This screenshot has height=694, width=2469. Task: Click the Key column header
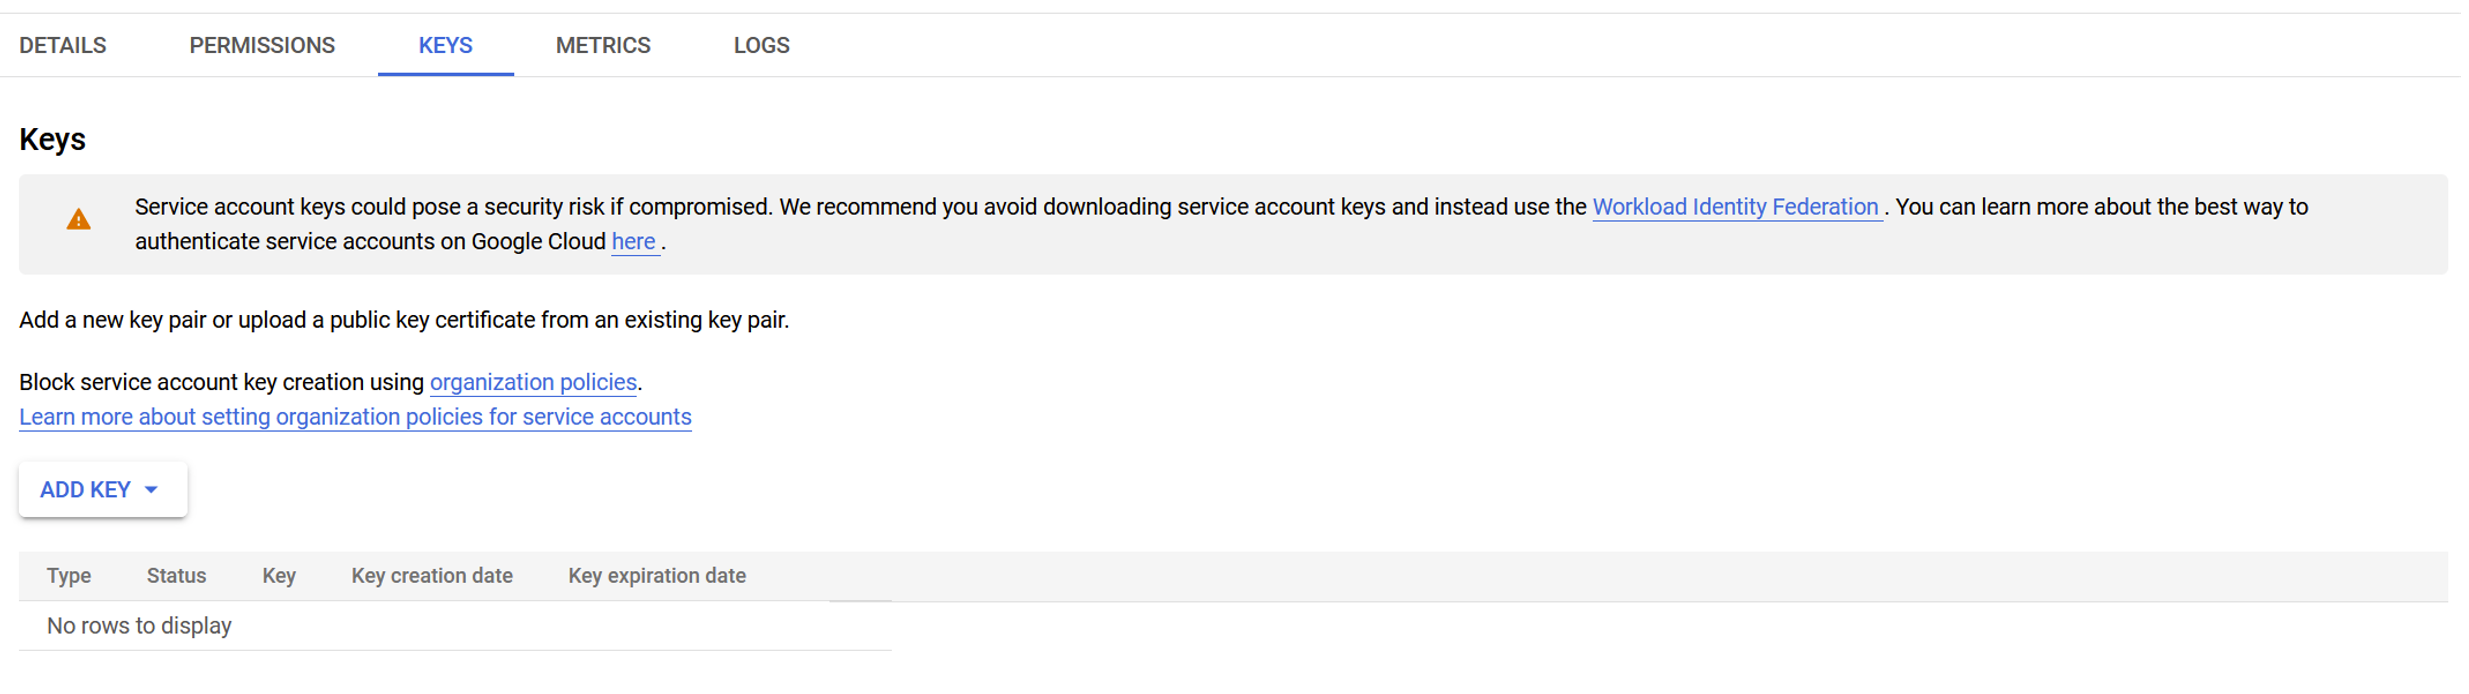coord(279,576)
